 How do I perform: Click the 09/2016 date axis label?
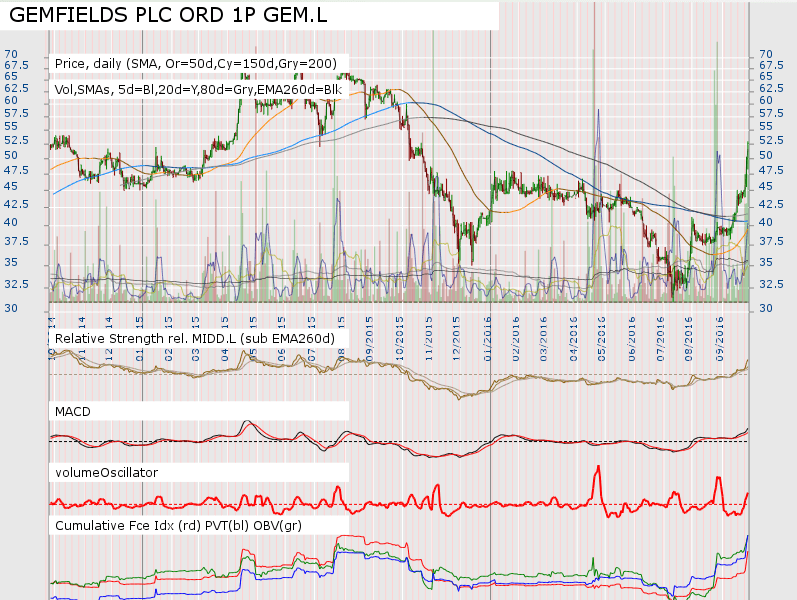tap(719, 339)
